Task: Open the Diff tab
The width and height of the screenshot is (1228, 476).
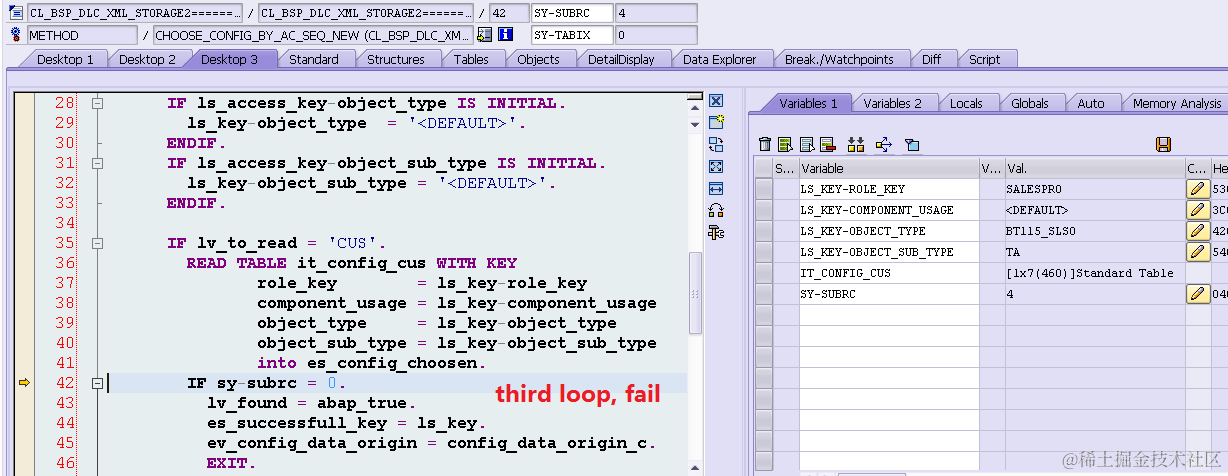Action: tap(931, 59)
